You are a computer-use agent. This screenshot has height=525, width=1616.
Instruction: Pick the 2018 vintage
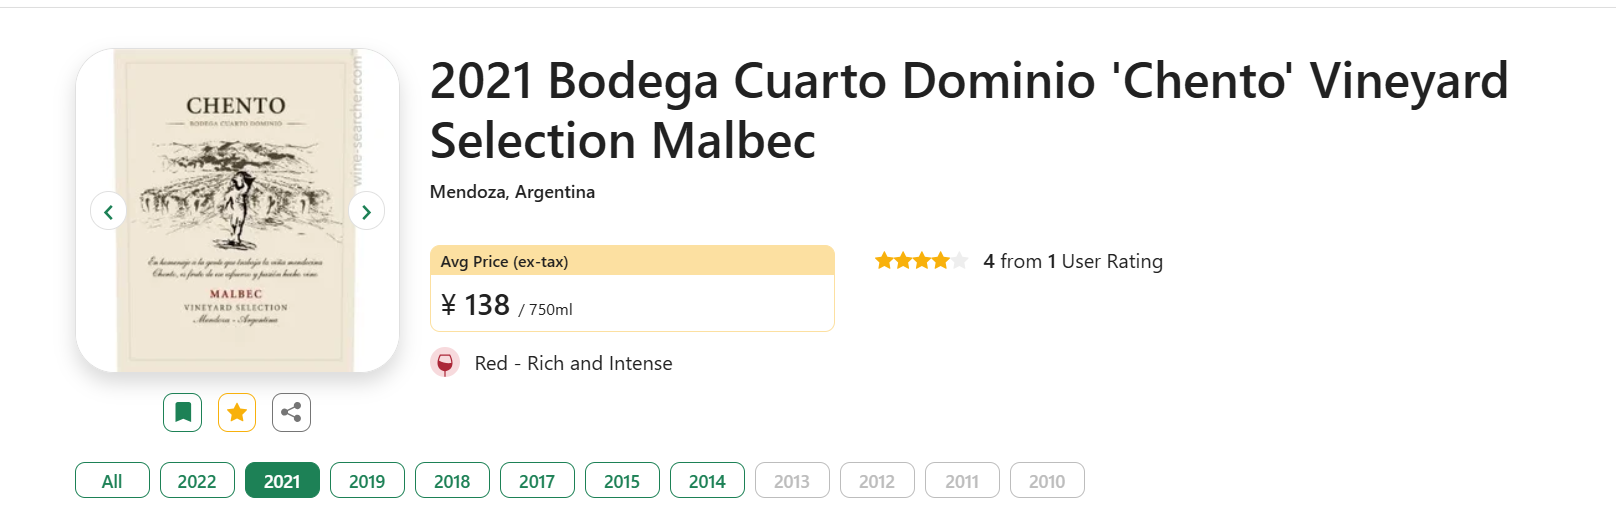click(452, 480)
